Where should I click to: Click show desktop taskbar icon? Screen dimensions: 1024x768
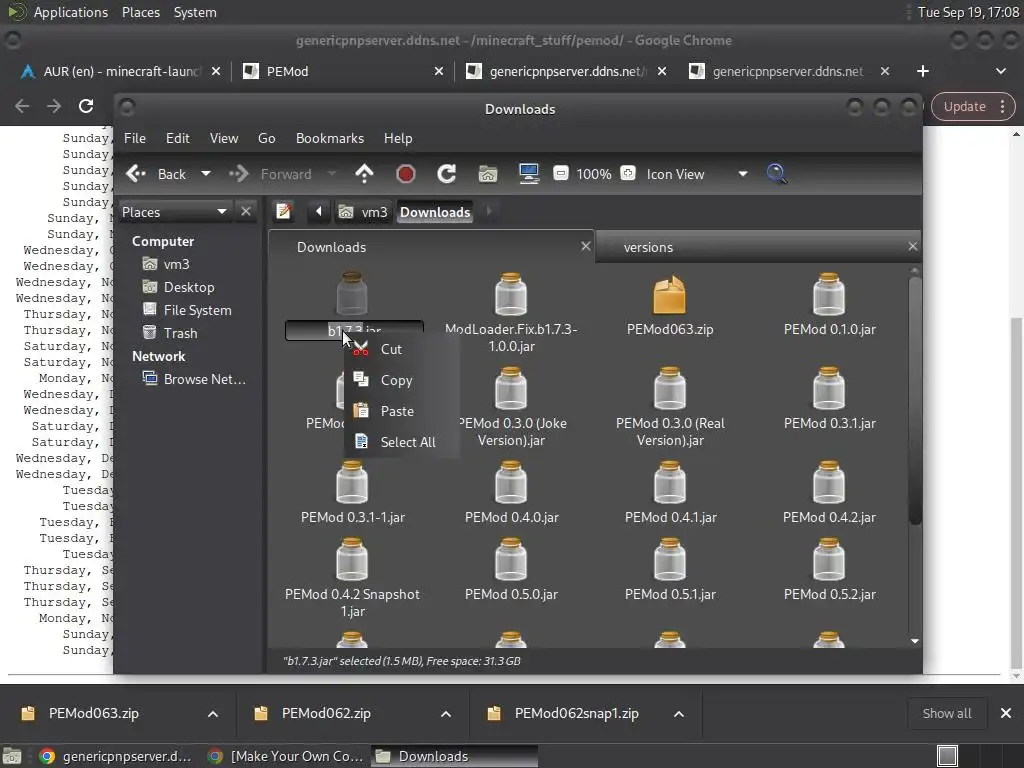pos(12,756)
